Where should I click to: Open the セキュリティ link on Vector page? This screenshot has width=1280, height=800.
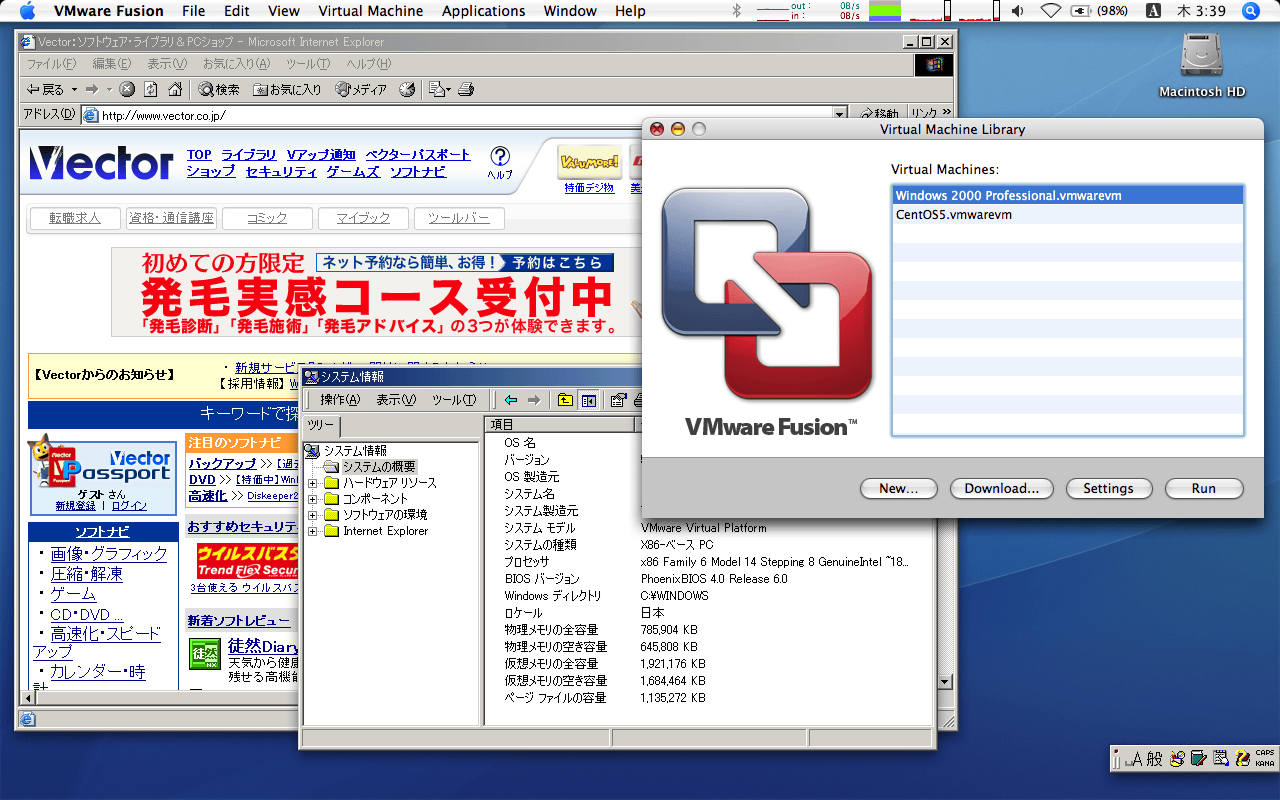pyautogui.click(x=281, y=172)
